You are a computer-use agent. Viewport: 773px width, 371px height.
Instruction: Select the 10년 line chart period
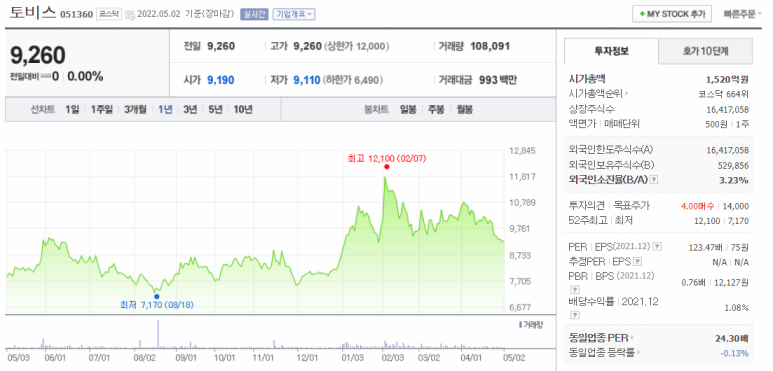point(243,109)
